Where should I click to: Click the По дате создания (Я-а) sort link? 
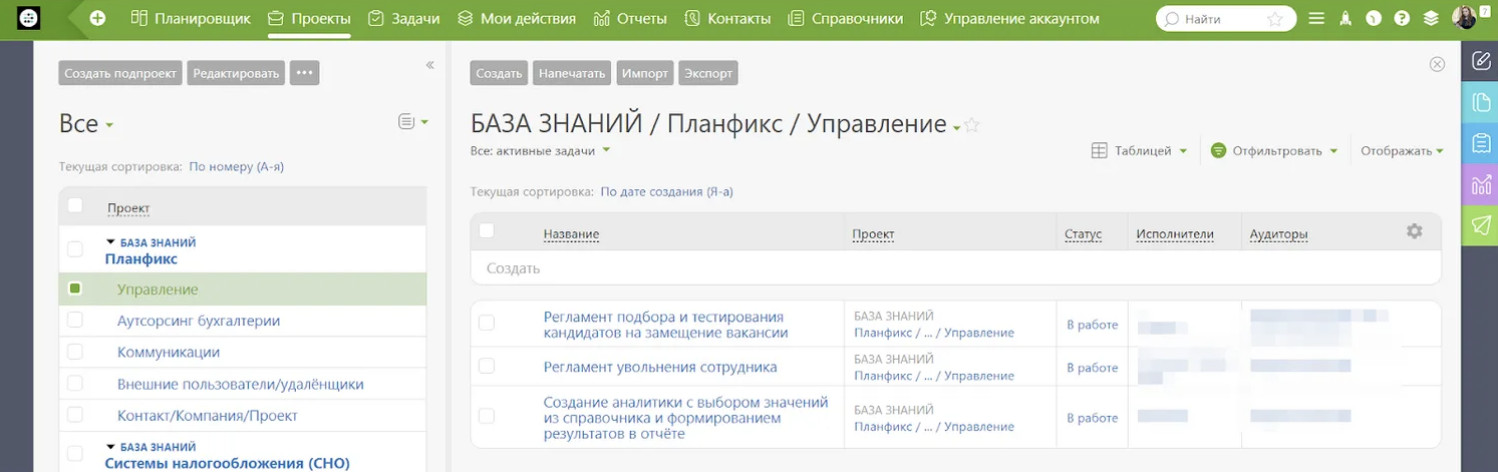666,191
